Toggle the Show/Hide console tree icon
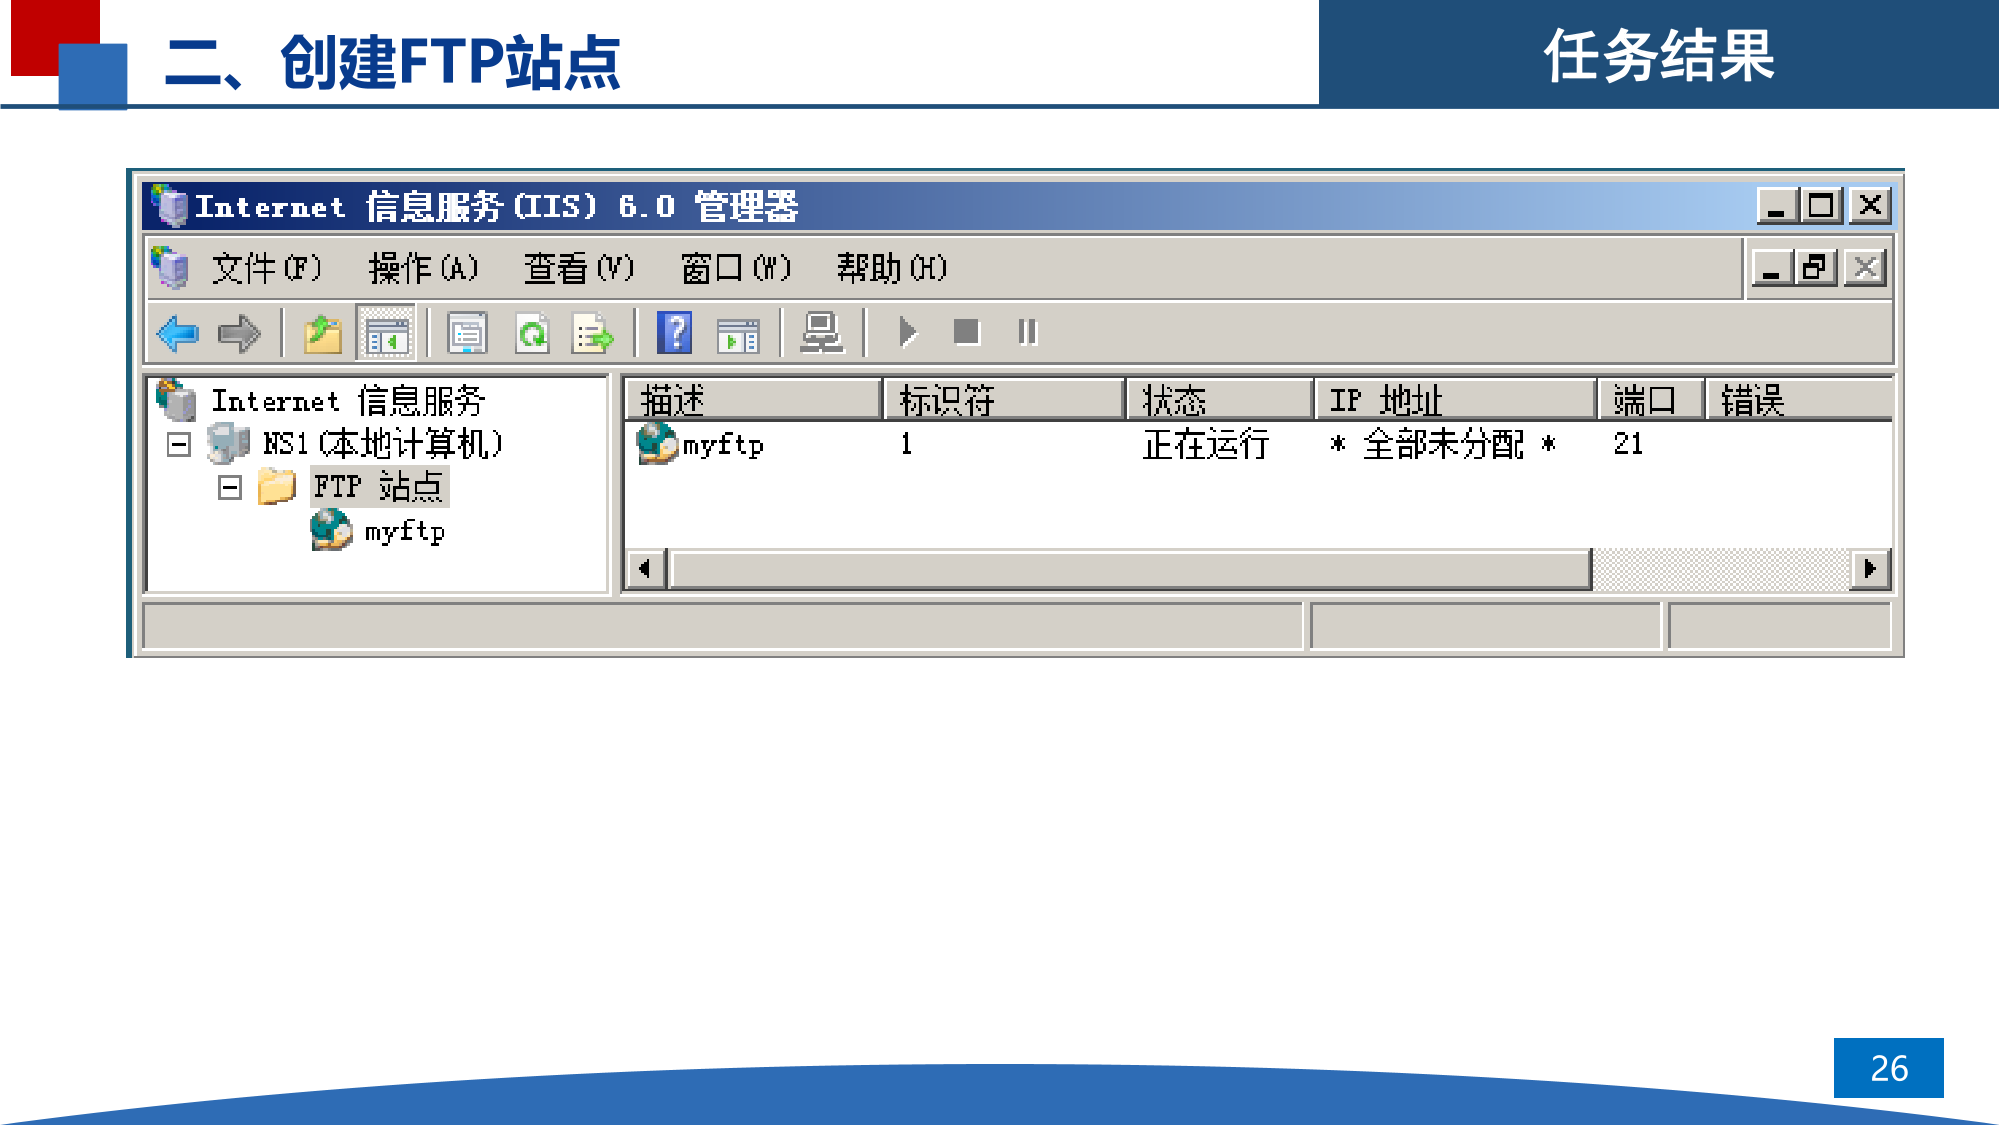The width and height of the screenshot is (1999, 1125). (386, 333)
